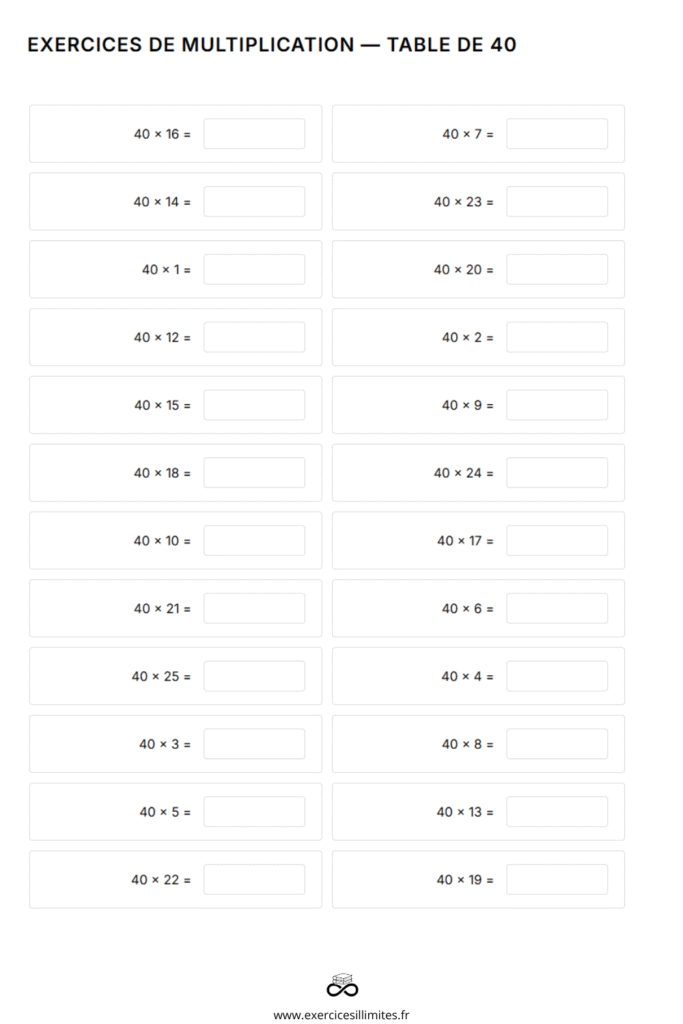This screenshot has height=1024, width=683.
Task: Select the answer box for 40 × 10
Action: tap(254, 541)
